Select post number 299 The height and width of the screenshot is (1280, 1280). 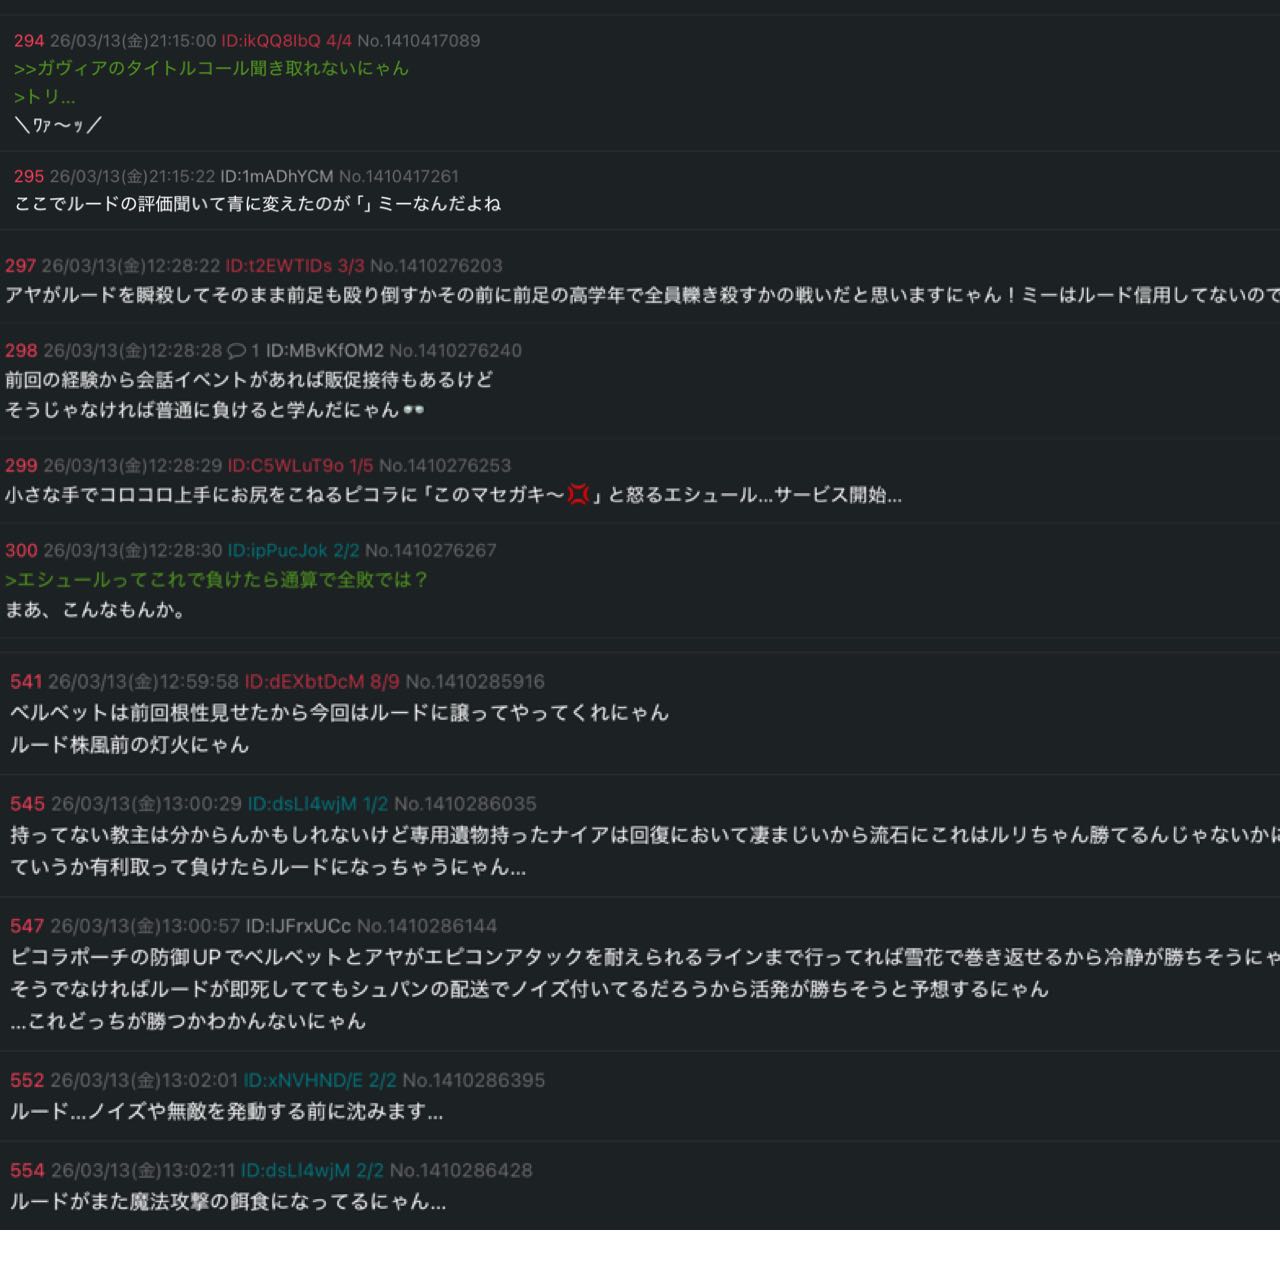[21, 466]
